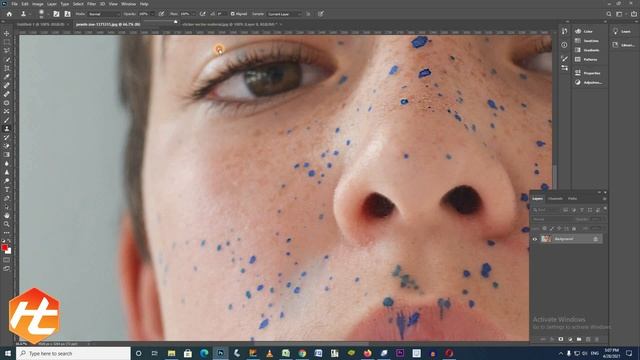Select the Hand tool
Screen dimensions: 640x360
point(7,215)
